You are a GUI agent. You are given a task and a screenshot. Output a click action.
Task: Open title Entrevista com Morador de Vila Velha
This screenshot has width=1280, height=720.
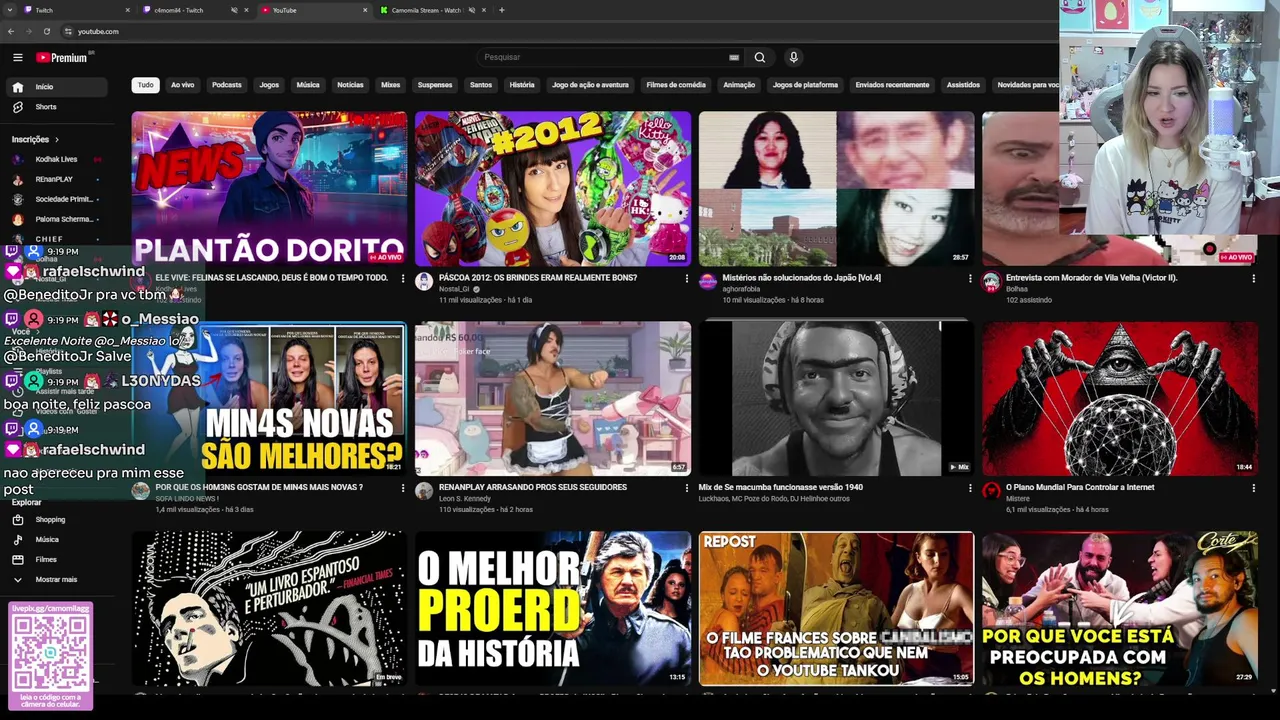pos(1092,278)
